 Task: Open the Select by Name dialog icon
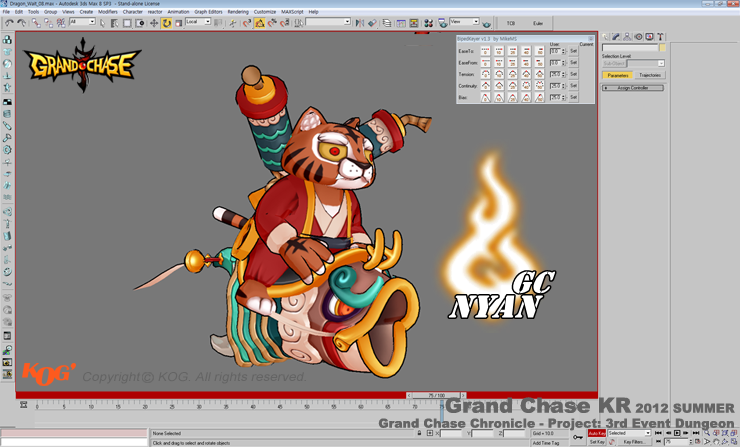point(115,23)
